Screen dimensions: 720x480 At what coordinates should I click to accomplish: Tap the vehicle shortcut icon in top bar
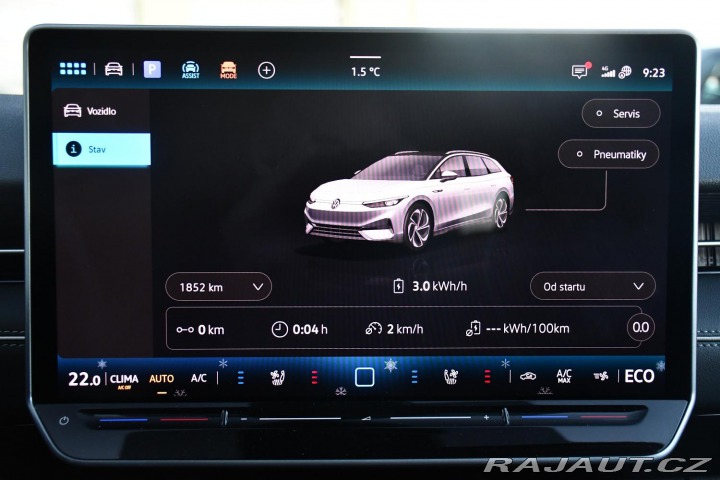tap(113, 69)
